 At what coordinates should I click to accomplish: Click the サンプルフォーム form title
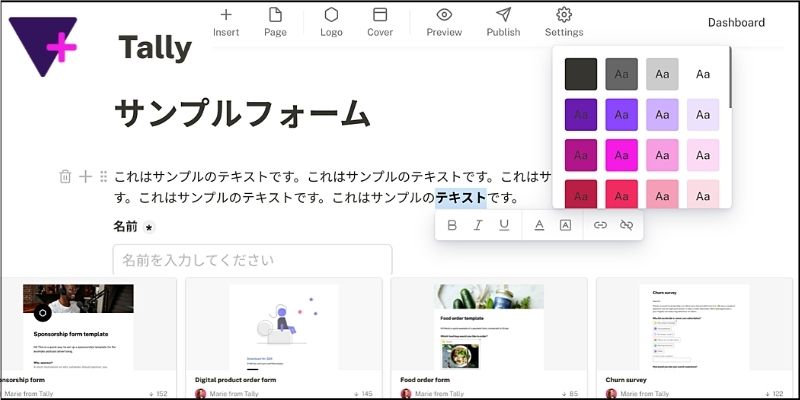pyautogui.click(x=242, y=113)
